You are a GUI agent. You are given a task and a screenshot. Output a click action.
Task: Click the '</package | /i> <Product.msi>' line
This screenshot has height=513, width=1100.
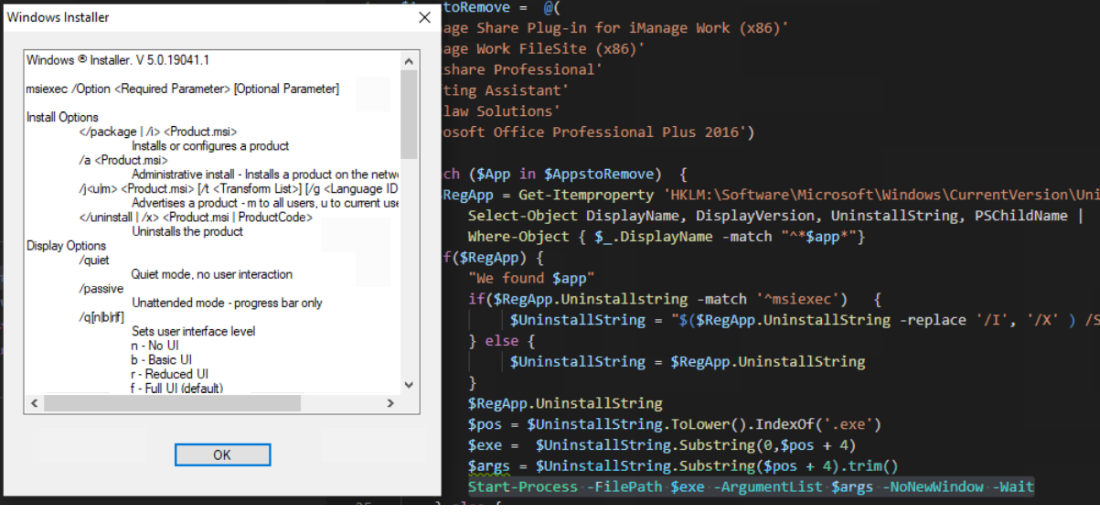[158, 132]
